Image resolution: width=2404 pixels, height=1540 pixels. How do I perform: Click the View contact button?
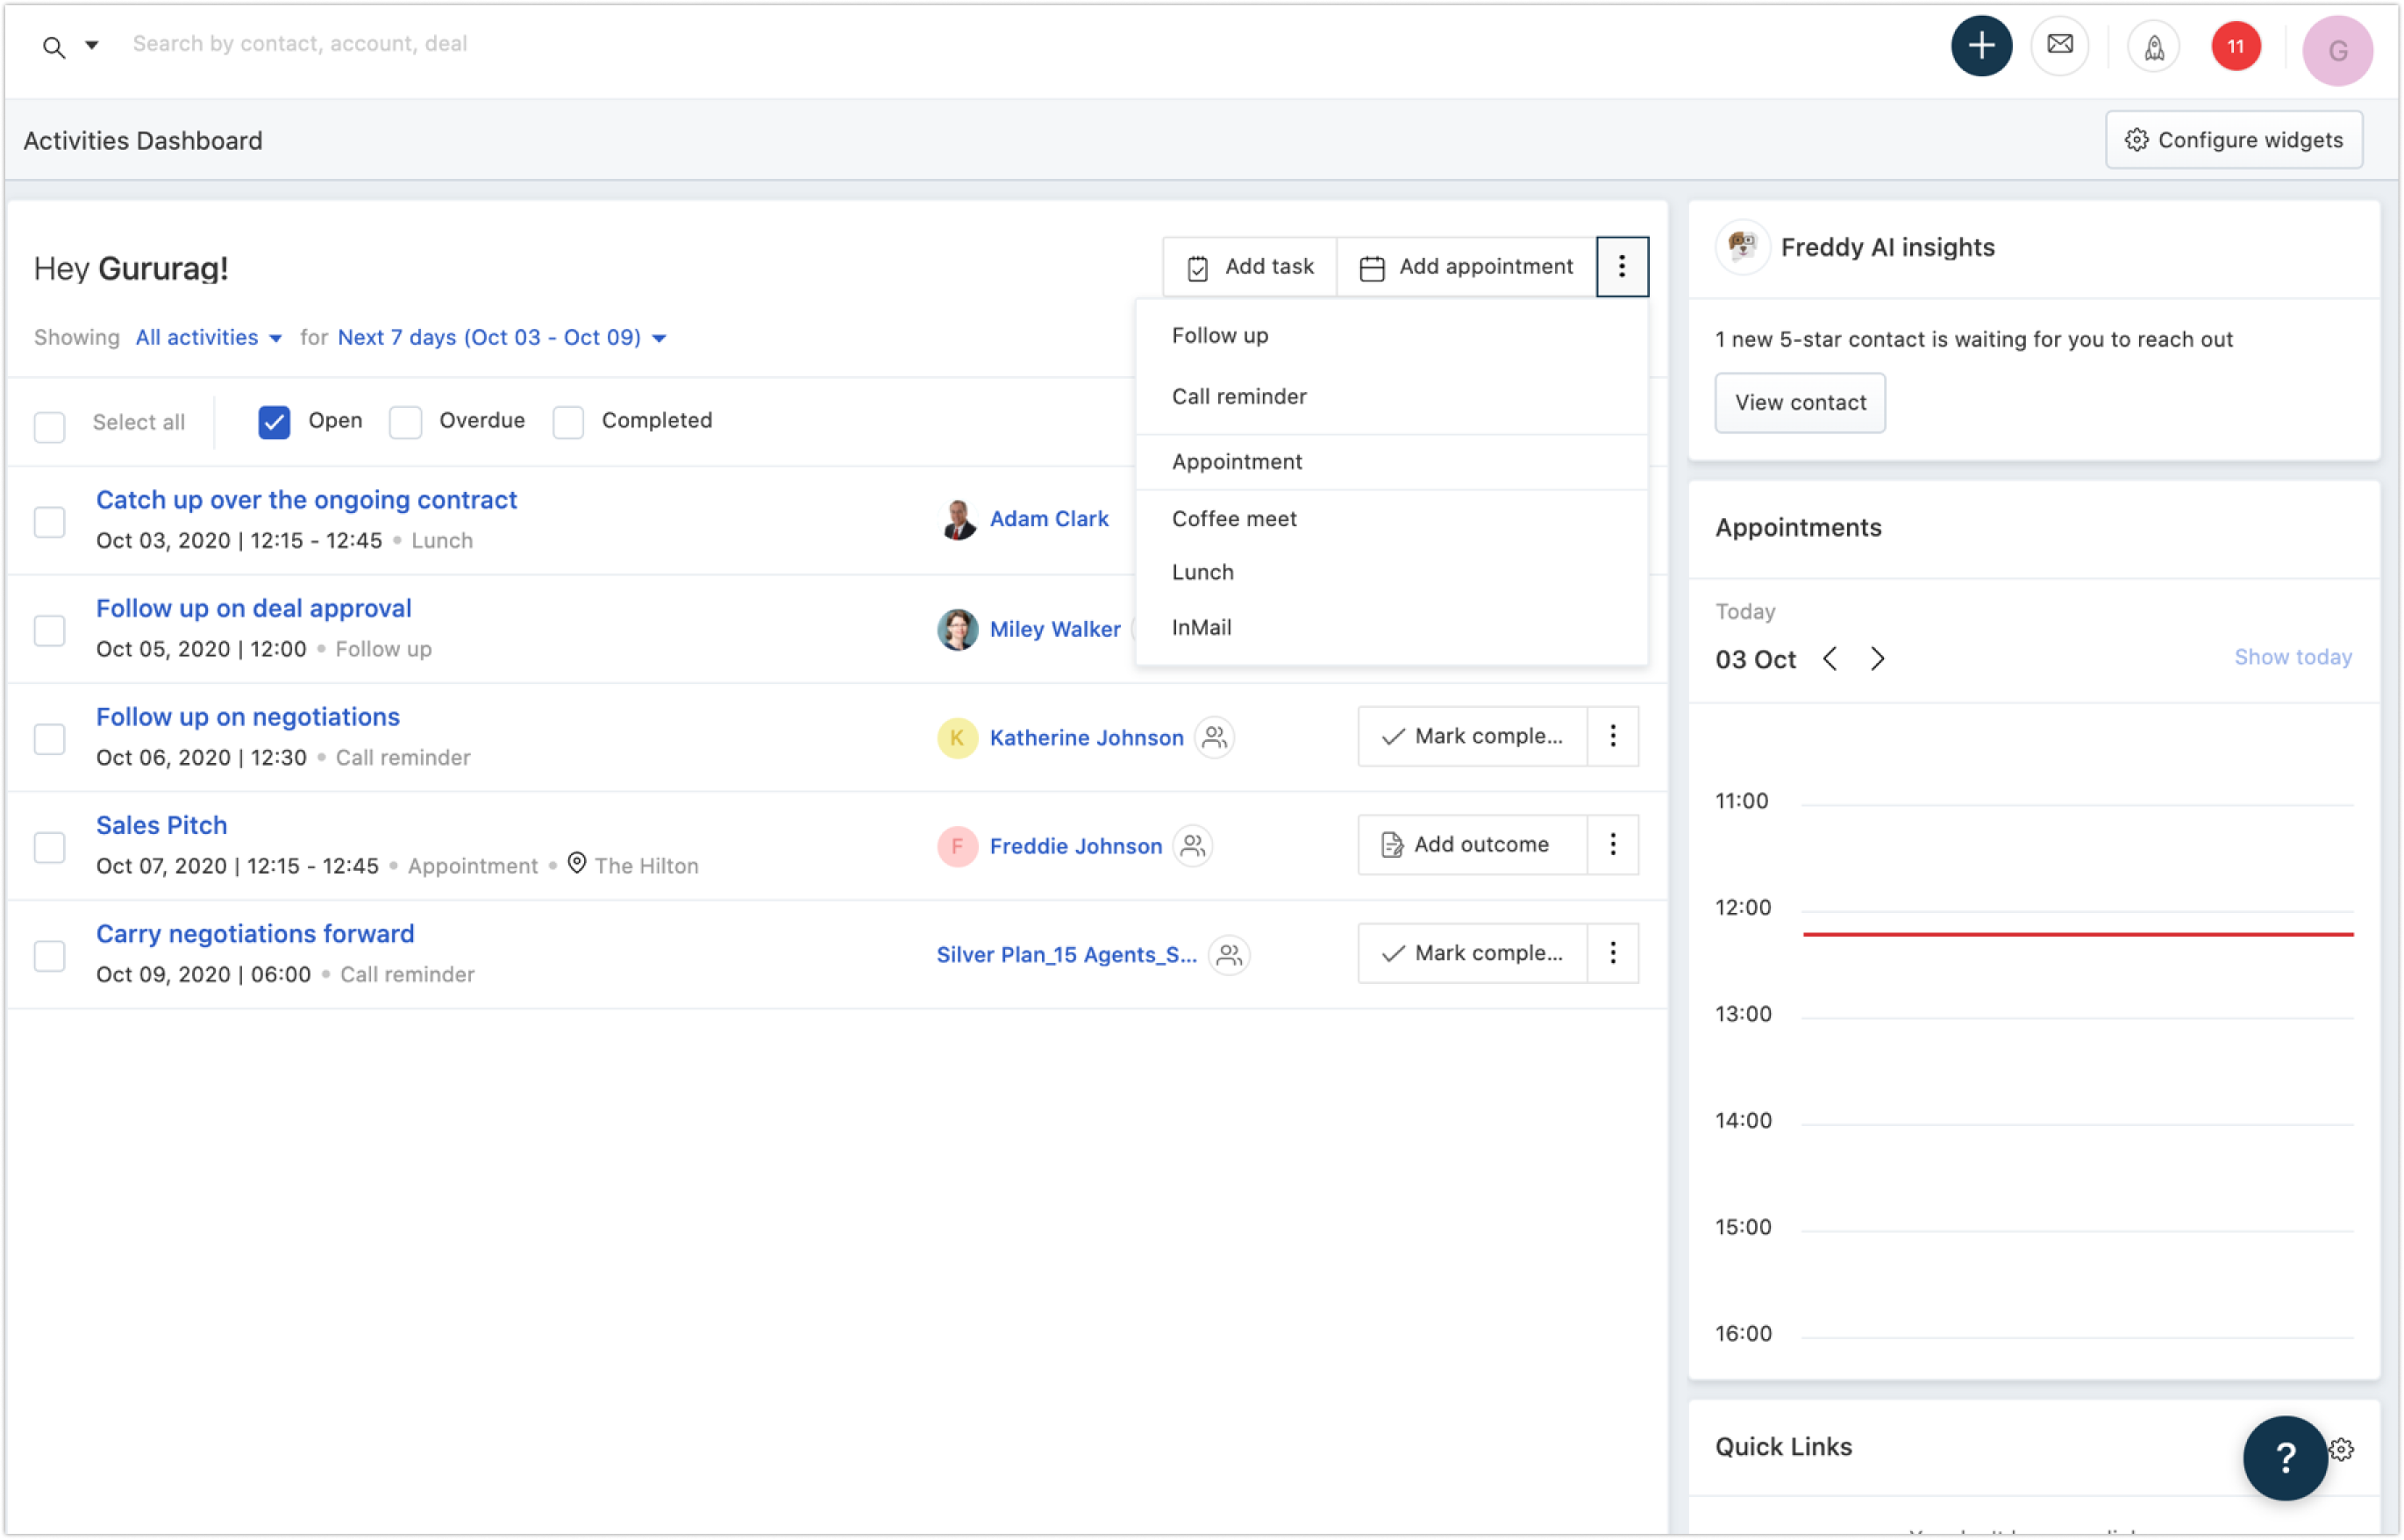pyautogui.click(x=1799, y=403)
